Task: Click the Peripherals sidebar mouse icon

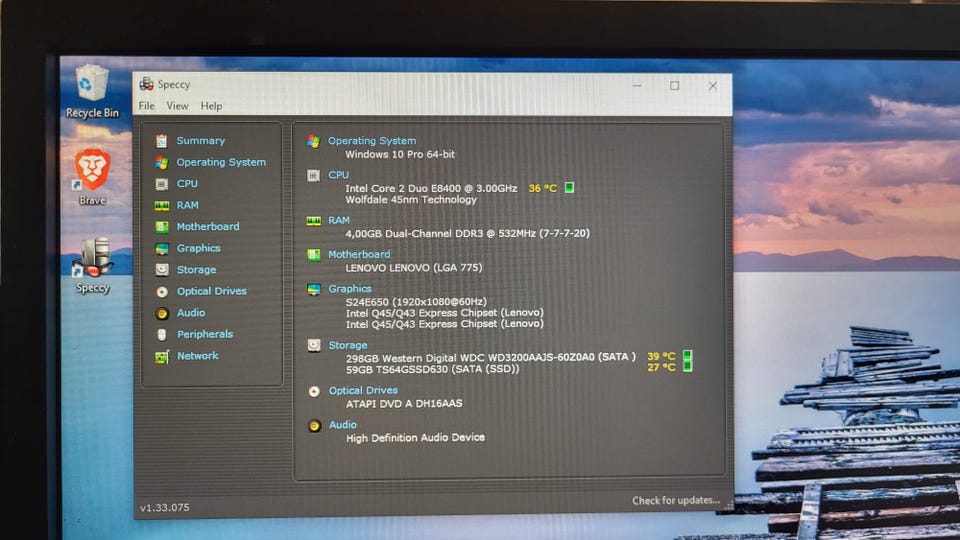Action: [162, 335]
